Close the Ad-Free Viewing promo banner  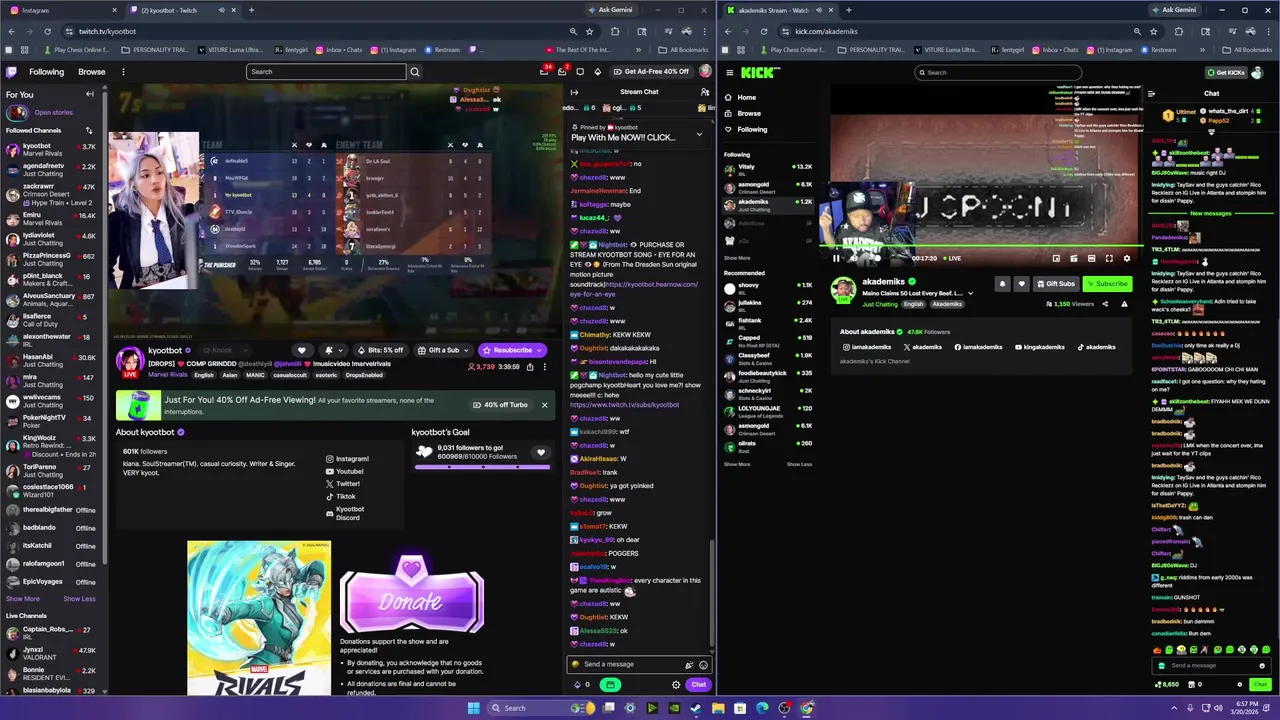tap(544, 405)
